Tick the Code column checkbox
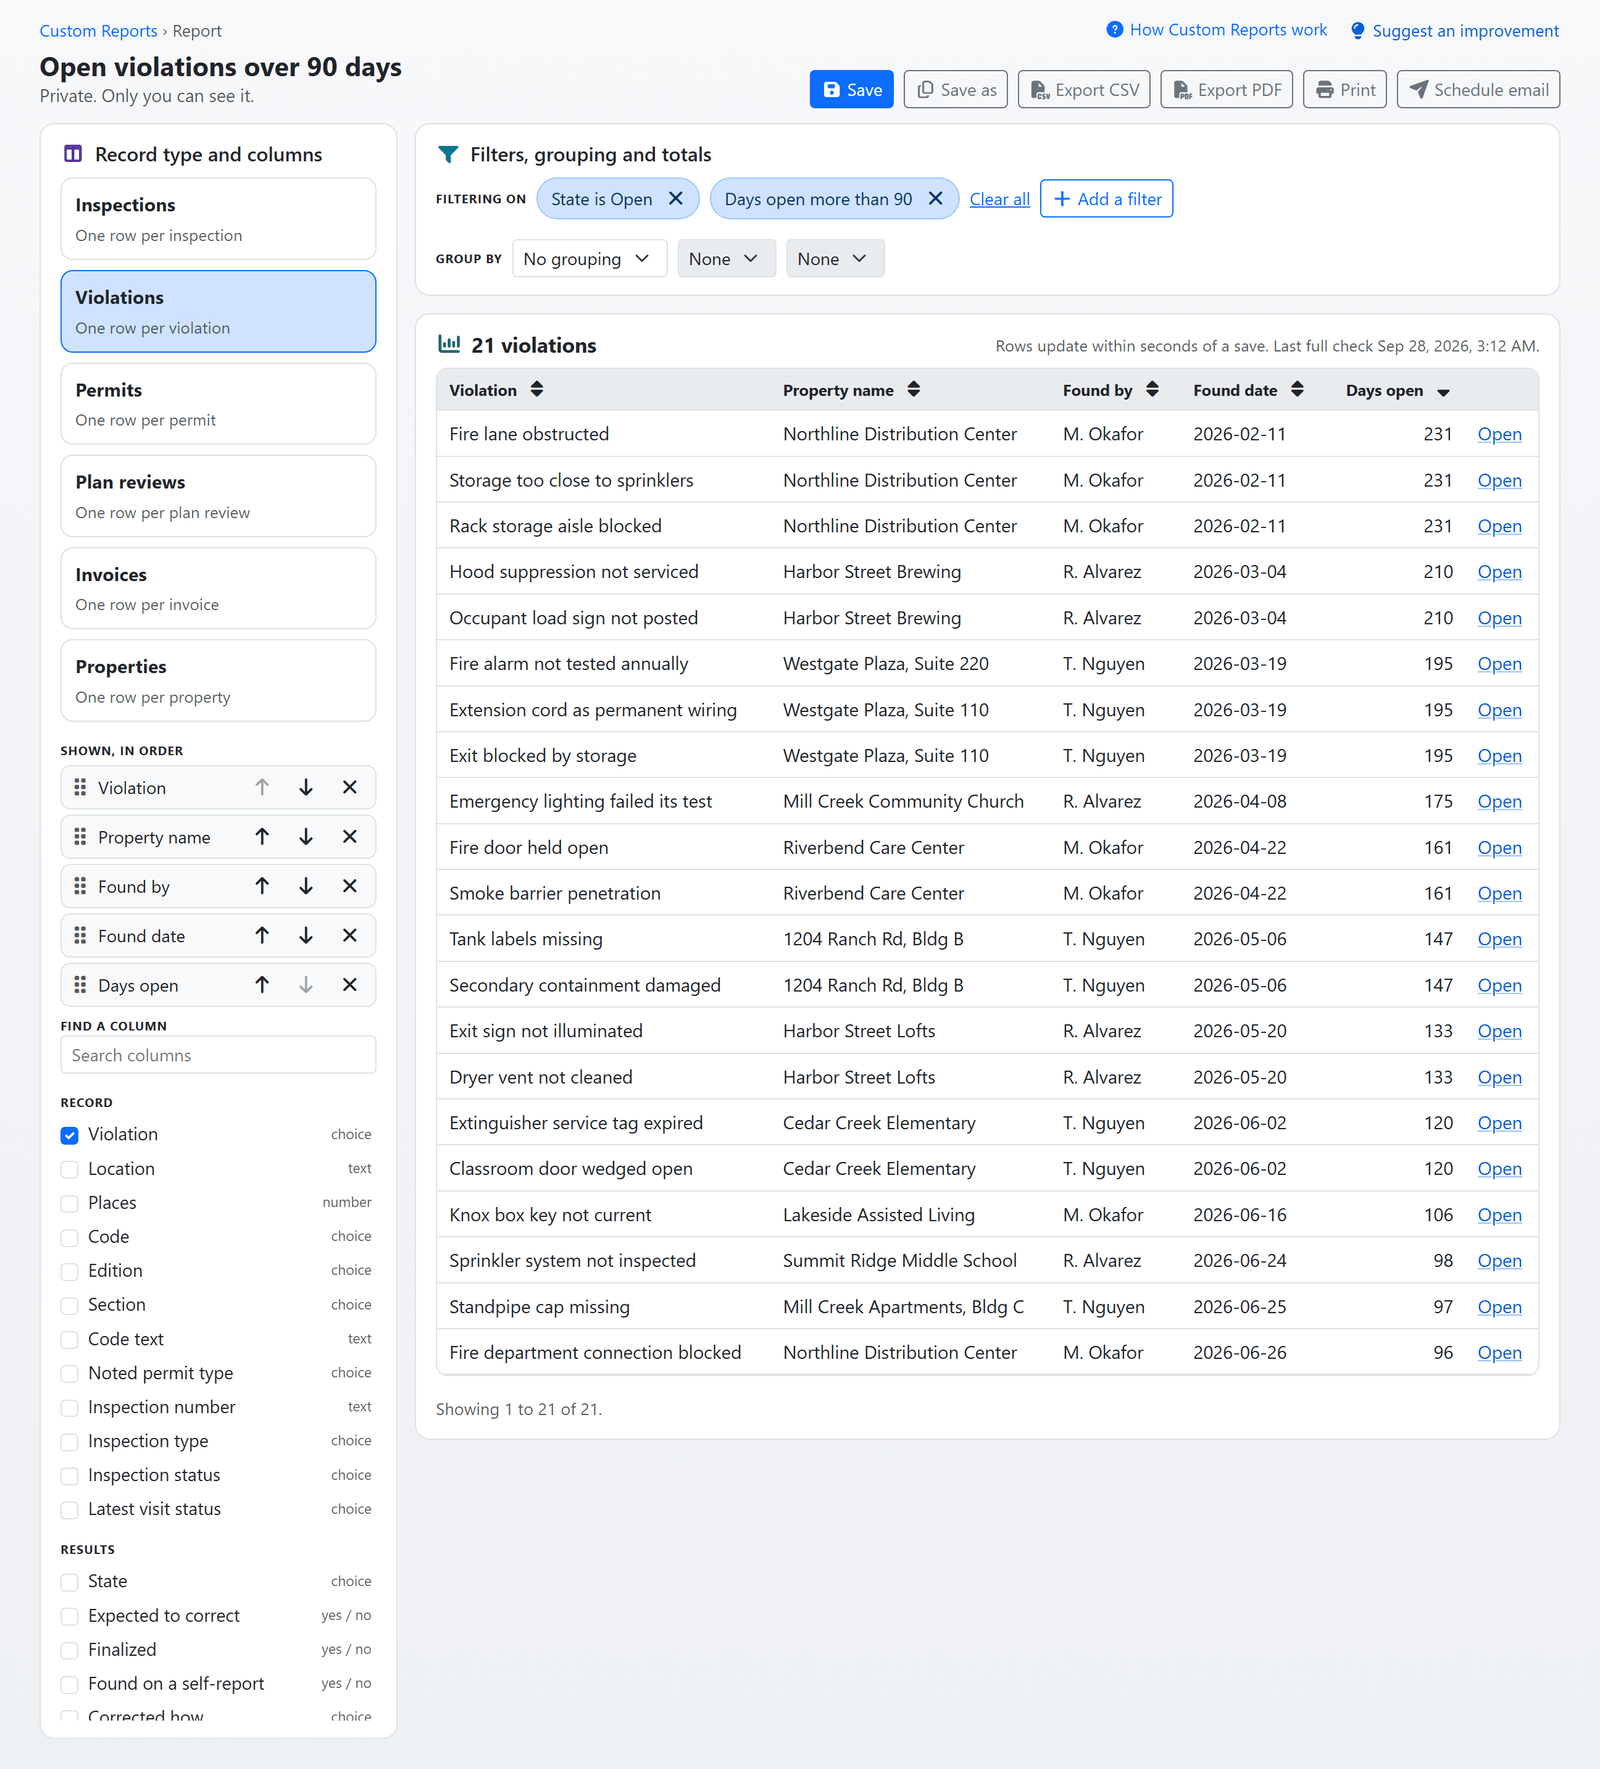The image size is (1600, 1769). pos(70,1237)
